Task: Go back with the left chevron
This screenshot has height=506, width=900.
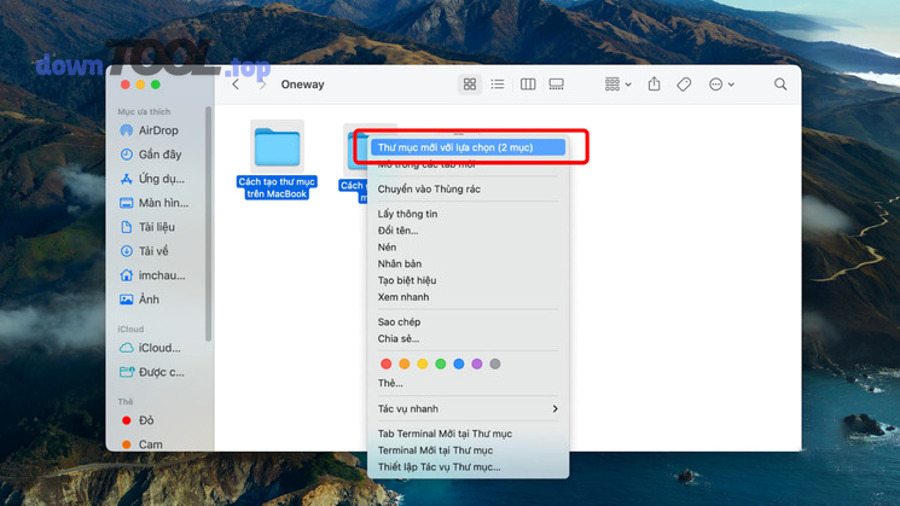Action: (x=236, y=85)
